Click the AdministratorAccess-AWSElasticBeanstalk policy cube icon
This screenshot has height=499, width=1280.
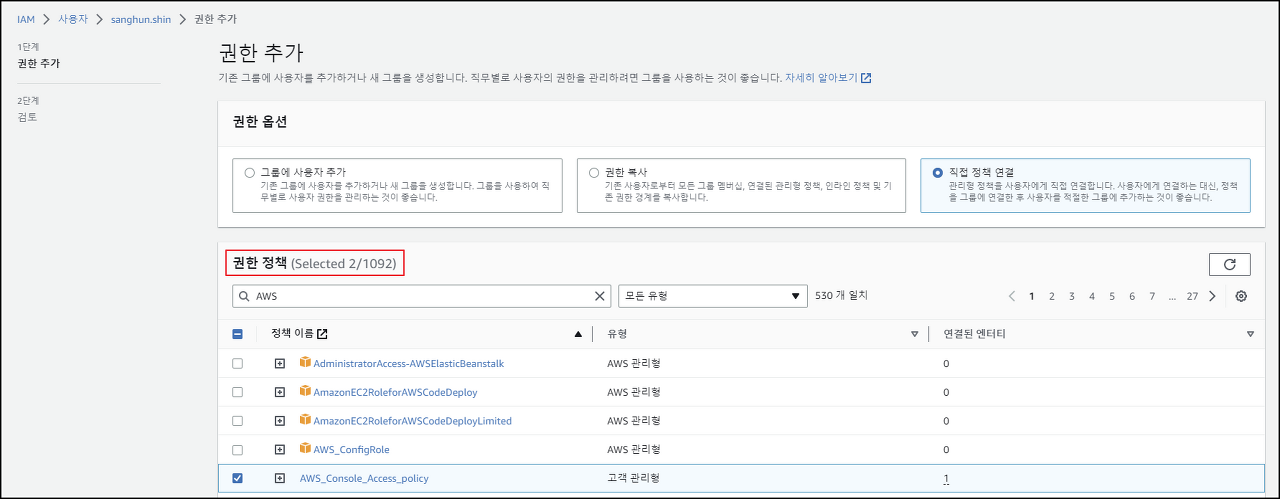point(305,363)
